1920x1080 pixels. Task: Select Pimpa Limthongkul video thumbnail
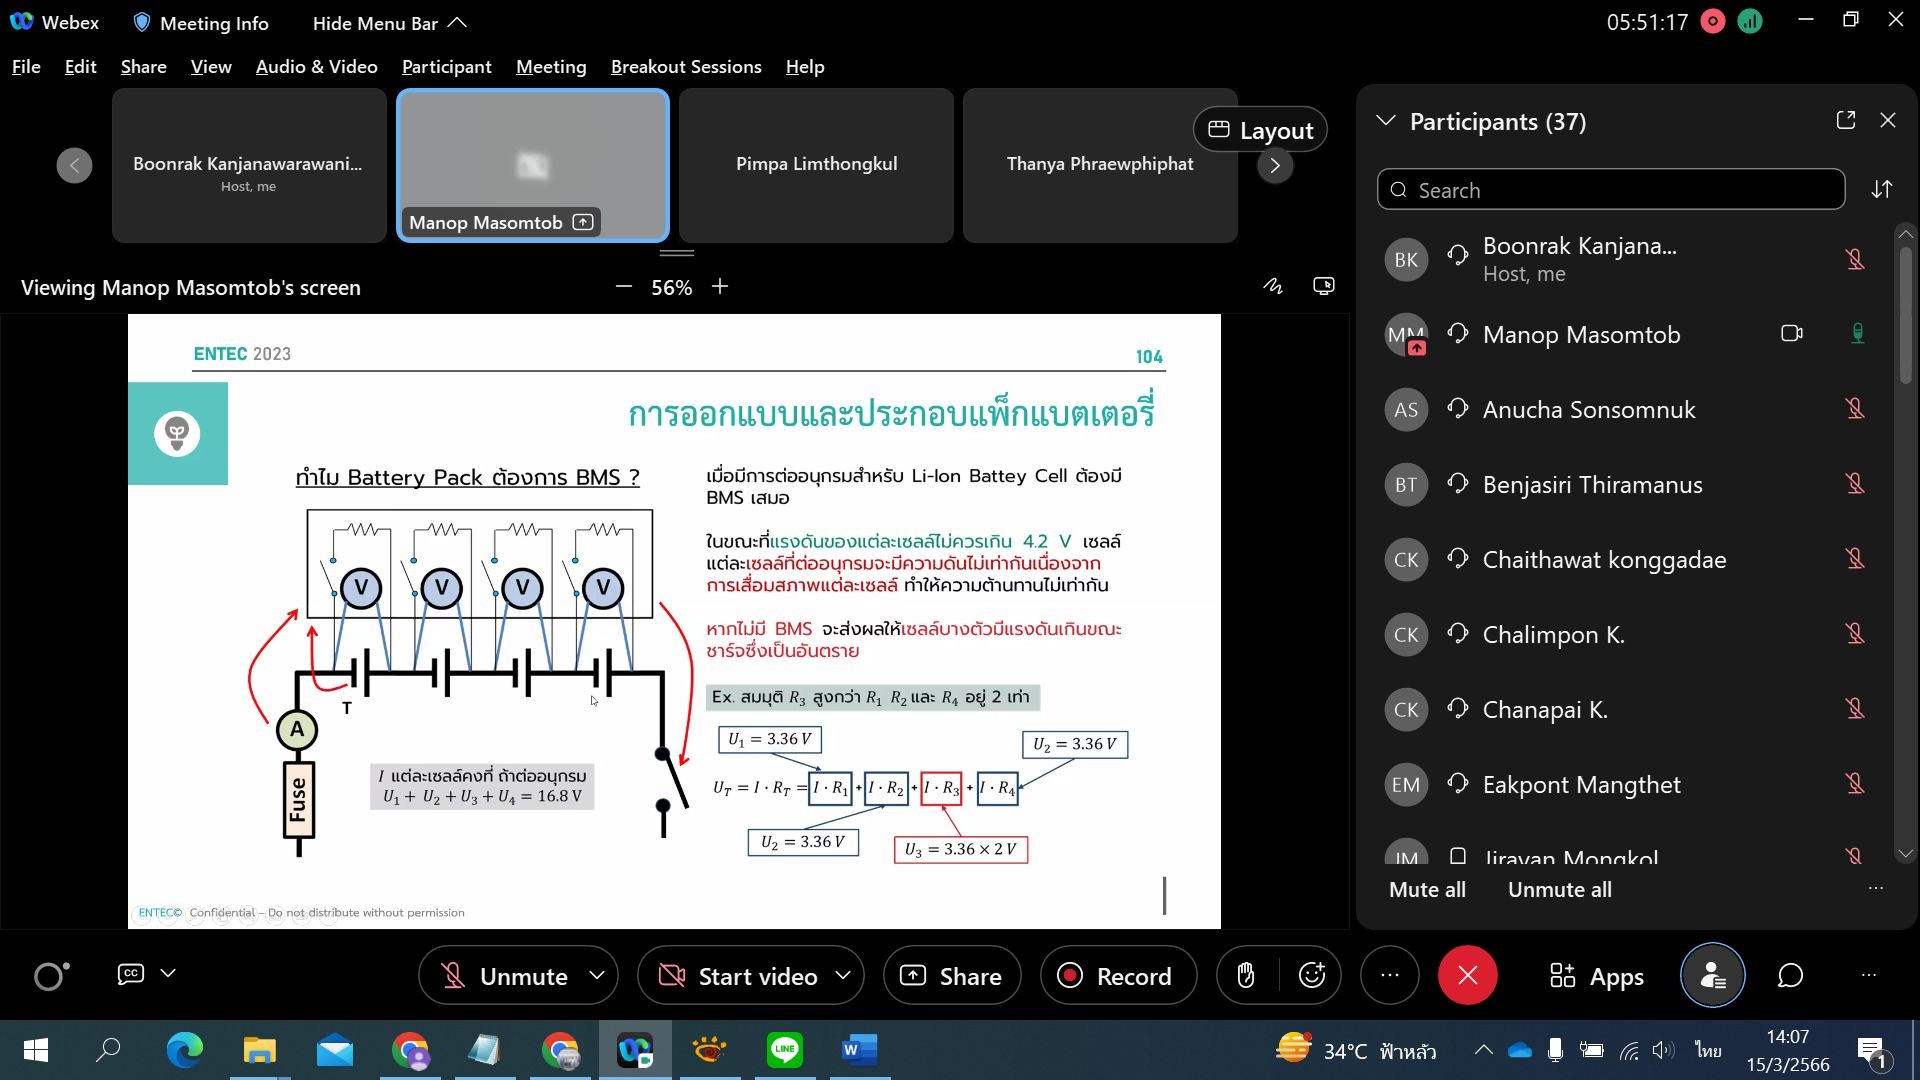(x=816, y=166)
